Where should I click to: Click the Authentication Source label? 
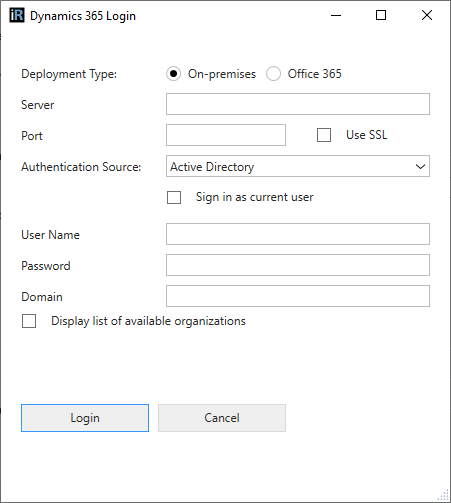click(81, 167)
